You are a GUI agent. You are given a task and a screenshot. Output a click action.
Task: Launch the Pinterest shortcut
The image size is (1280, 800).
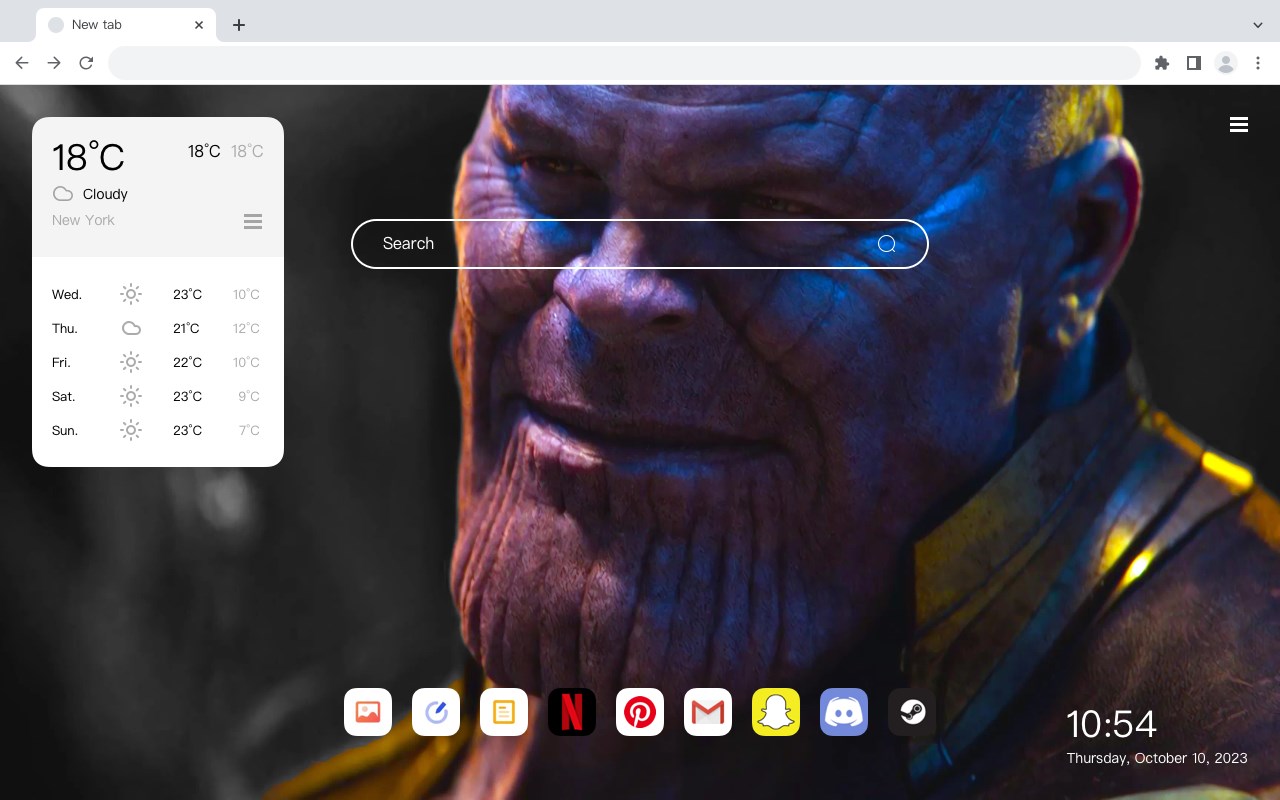(x=640, y=712)
